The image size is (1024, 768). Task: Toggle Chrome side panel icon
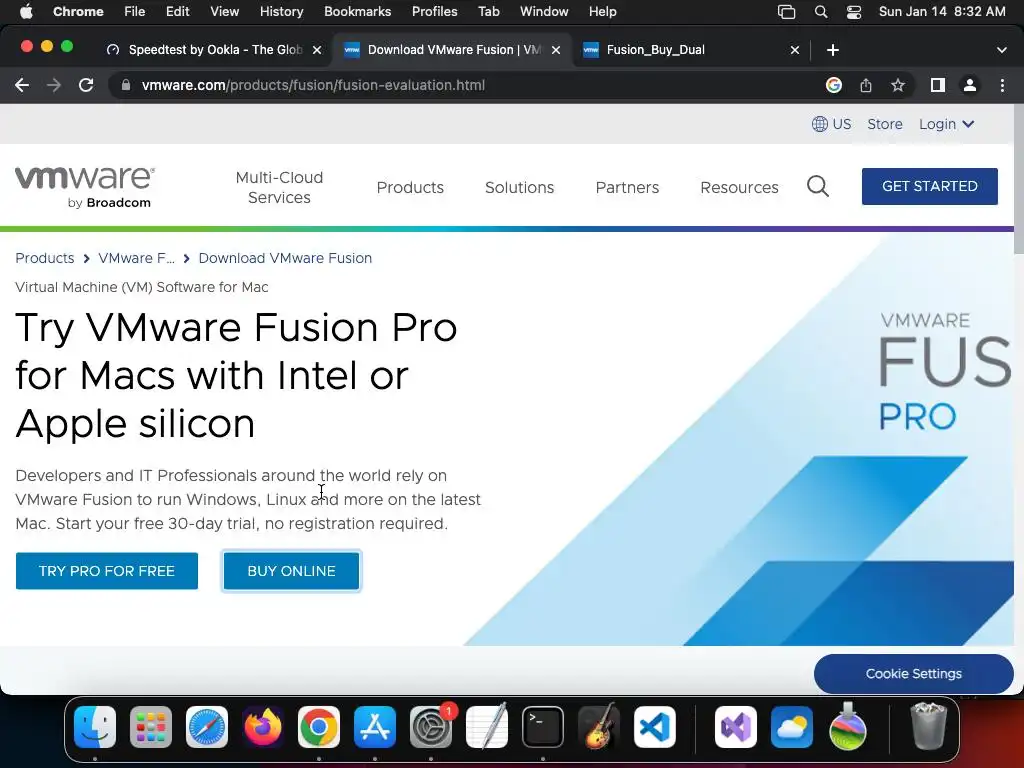[938, 85]
